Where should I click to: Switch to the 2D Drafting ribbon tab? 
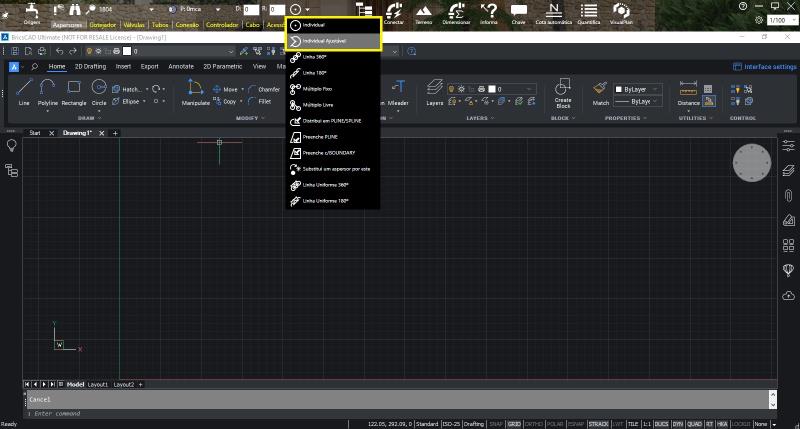pyautogui.click(x=90, y=67)
